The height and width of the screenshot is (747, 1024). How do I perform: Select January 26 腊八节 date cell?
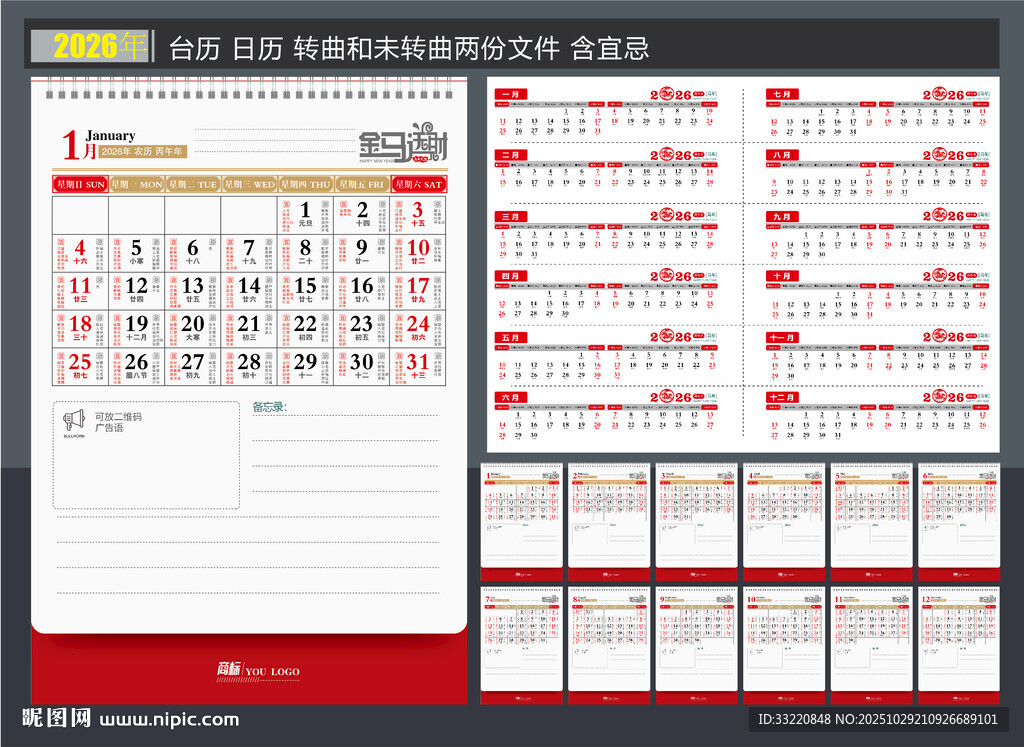tap(136, 365)
